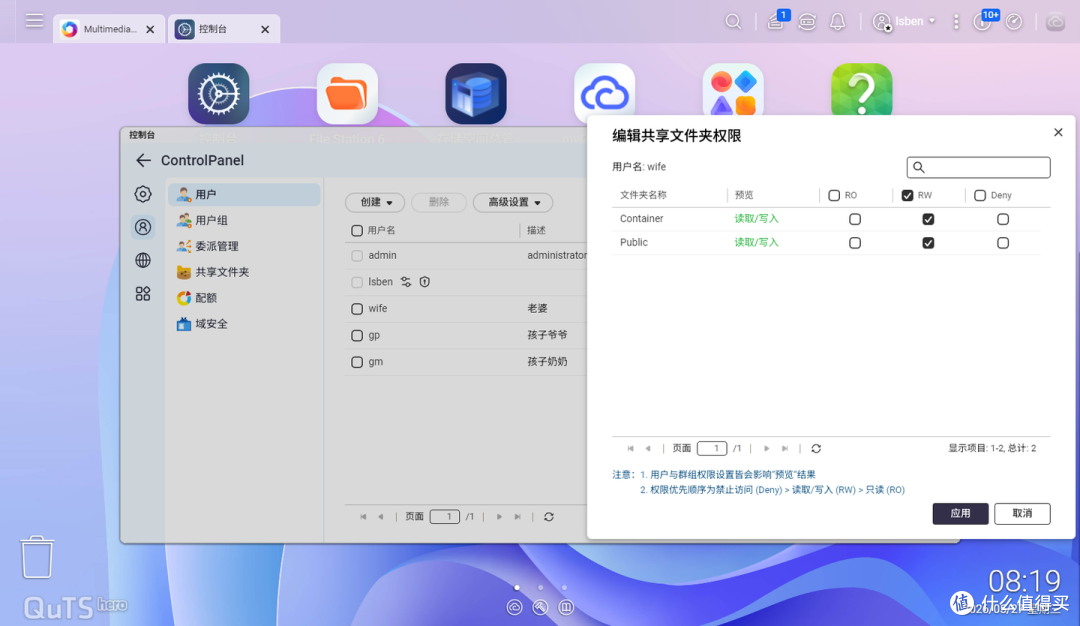Refresh the shared folder permission list
This screenshot has width=1080, height=626.
click(816, 448)
